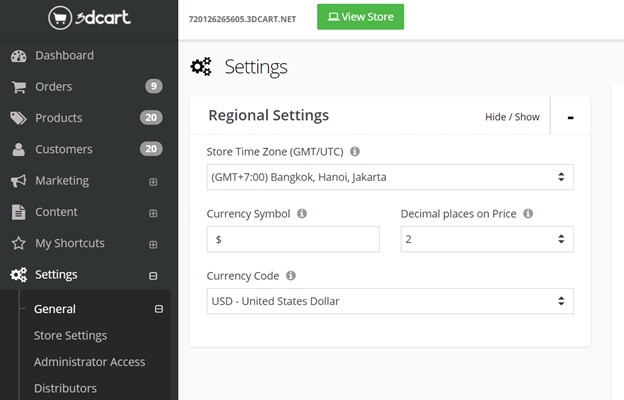Image resolution: width=624 pixels, height=400 pixels.
Task: Click info icon beside Decimal places on Price
Action: [528, 214]
